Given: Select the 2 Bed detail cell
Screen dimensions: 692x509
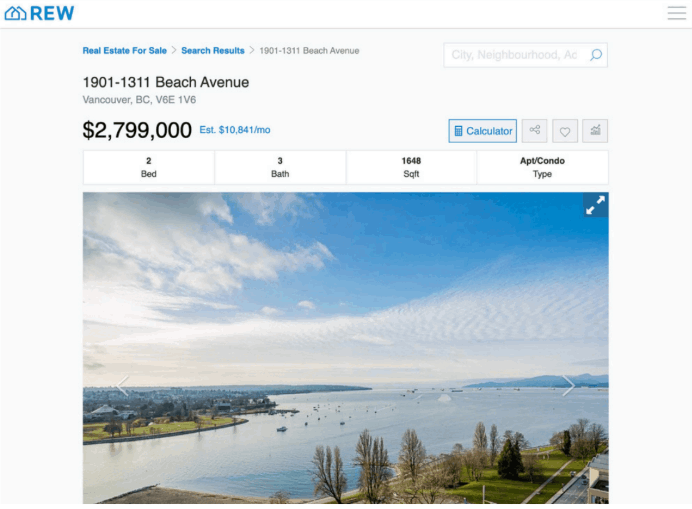Looking at the screenshot, I should pos(148,167).
